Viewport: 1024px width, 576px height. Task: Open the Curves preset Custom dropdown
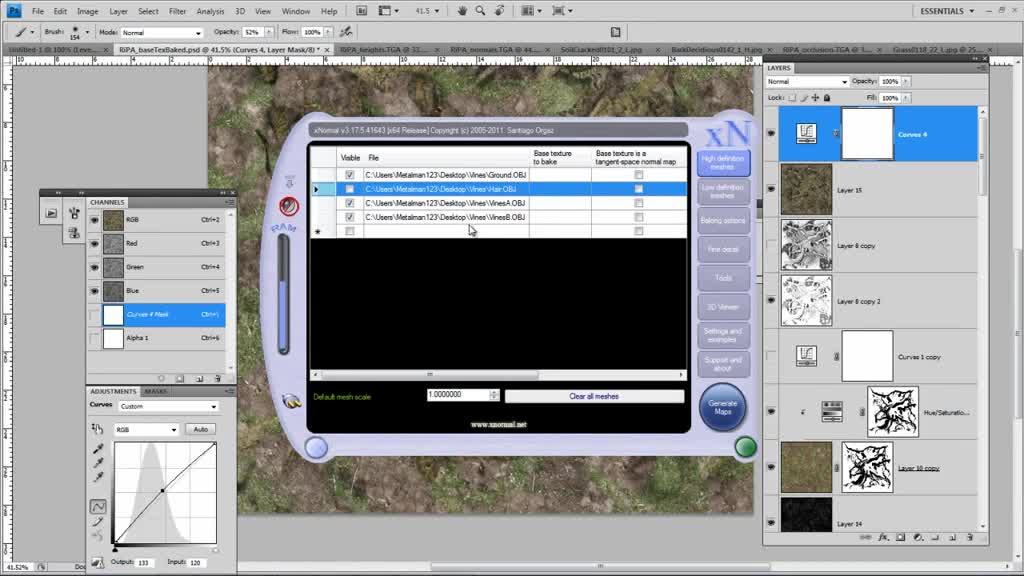[x=168, y=406]
